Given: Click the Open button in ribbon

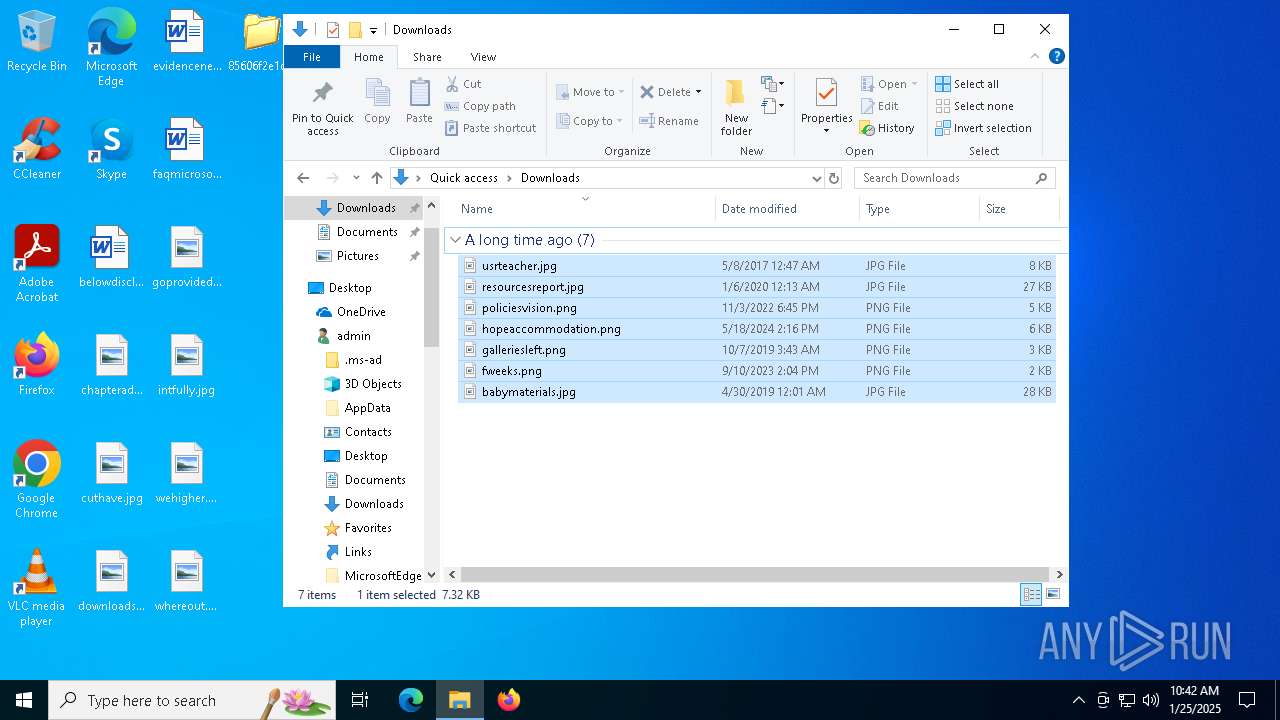Looking at the screenshot, I should pos(888,84).
